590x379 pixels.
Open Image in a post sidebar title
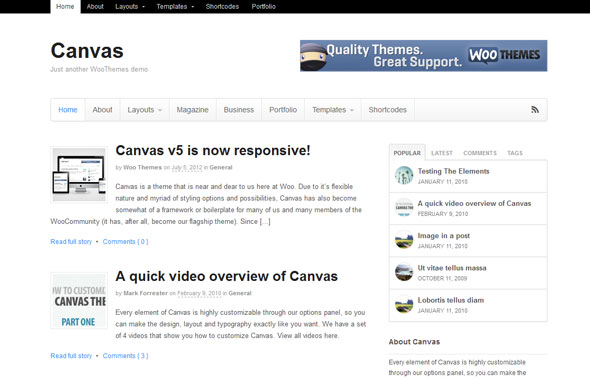(x=444, y=236)
